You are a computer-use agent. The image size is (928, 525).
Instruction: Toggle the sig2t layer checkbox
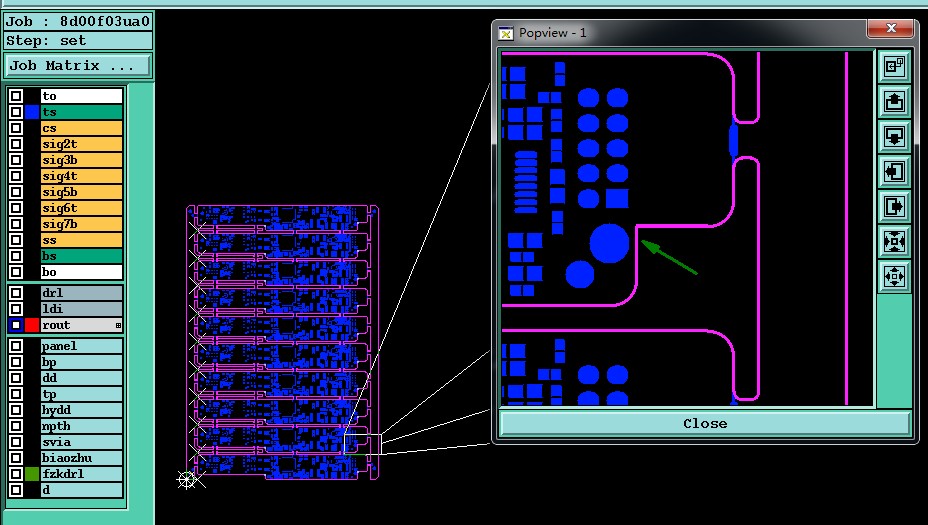(x=16, y=144)
